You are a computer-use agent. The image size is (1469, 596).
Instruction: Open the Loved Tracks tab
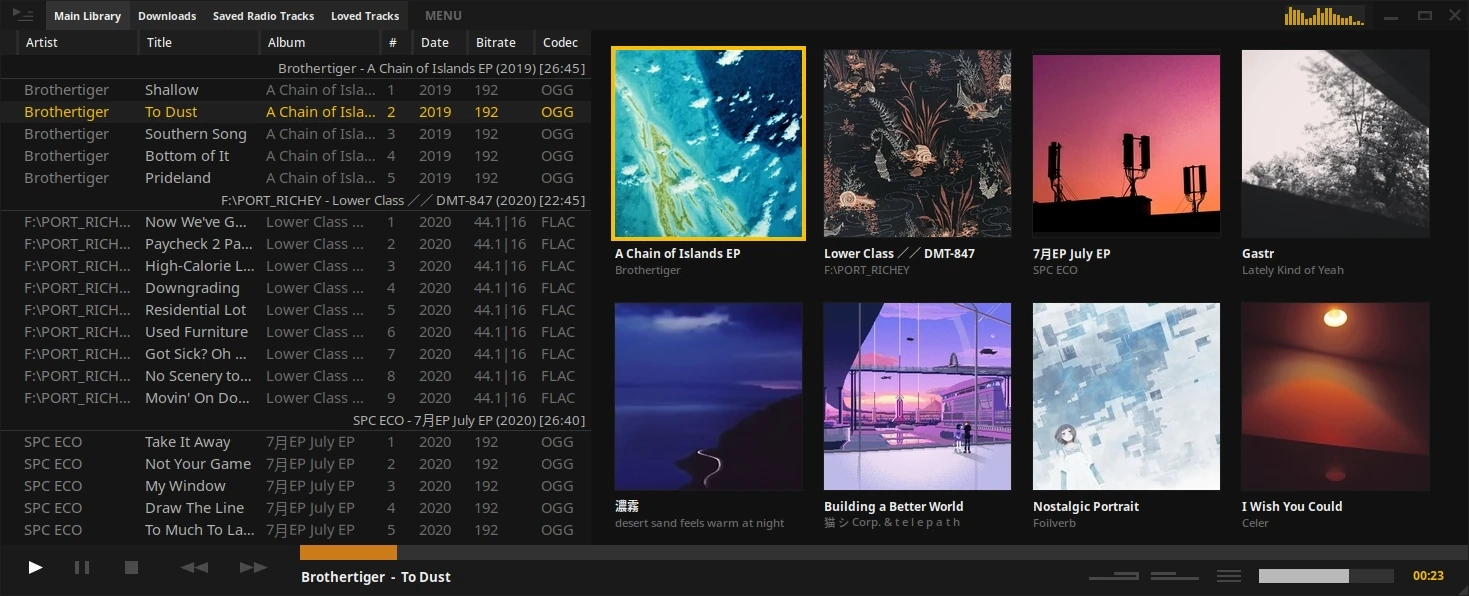365,16
